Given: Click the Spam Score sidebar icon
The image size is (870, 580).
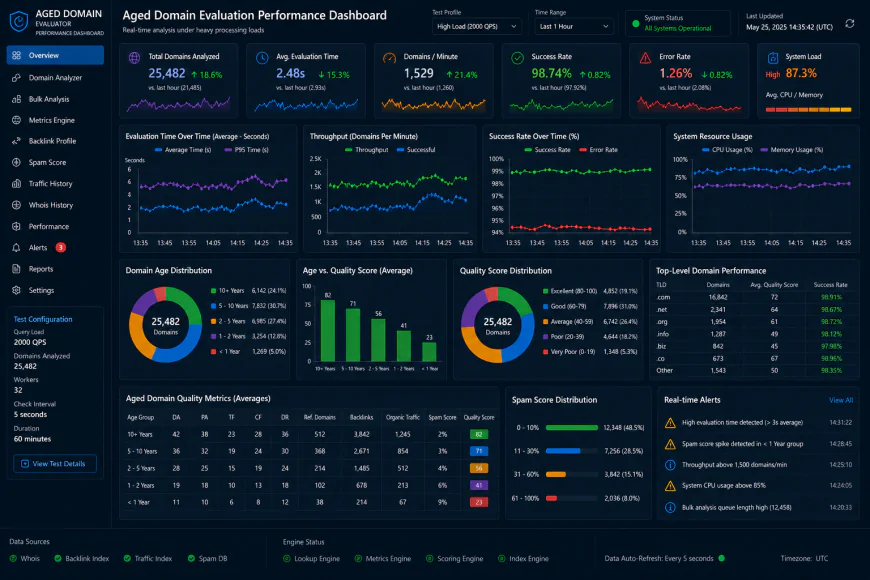Looking at the screenshot, I should (x=17, y=163).
